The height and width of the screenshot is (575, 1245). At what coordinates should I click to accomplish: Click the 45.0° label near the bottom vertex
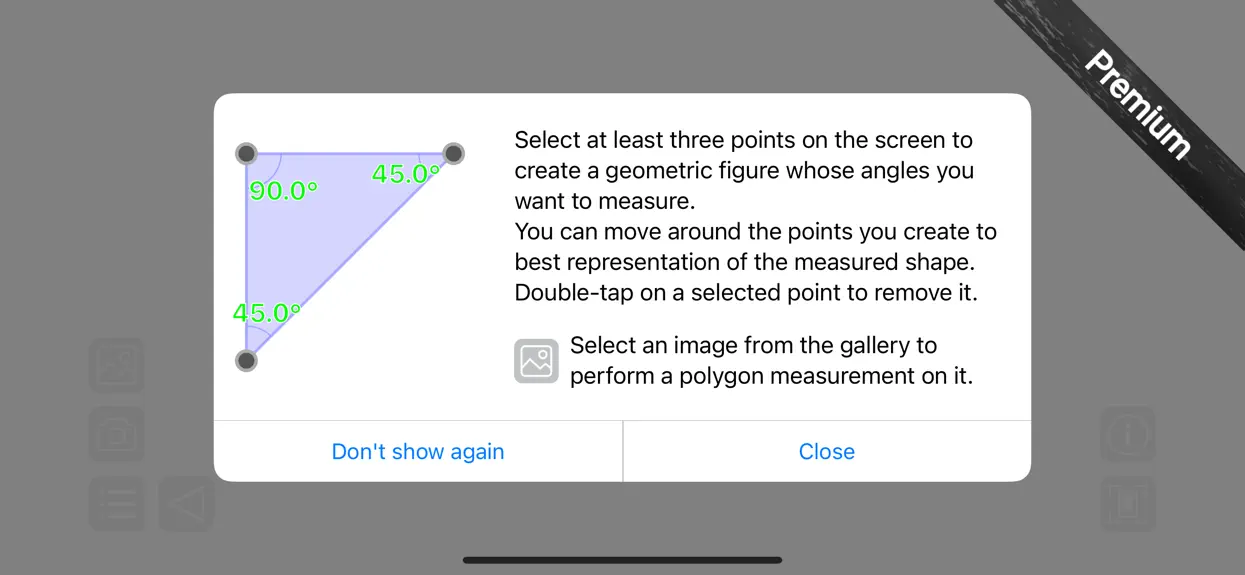pyautogui.click(x=267, y=313)
